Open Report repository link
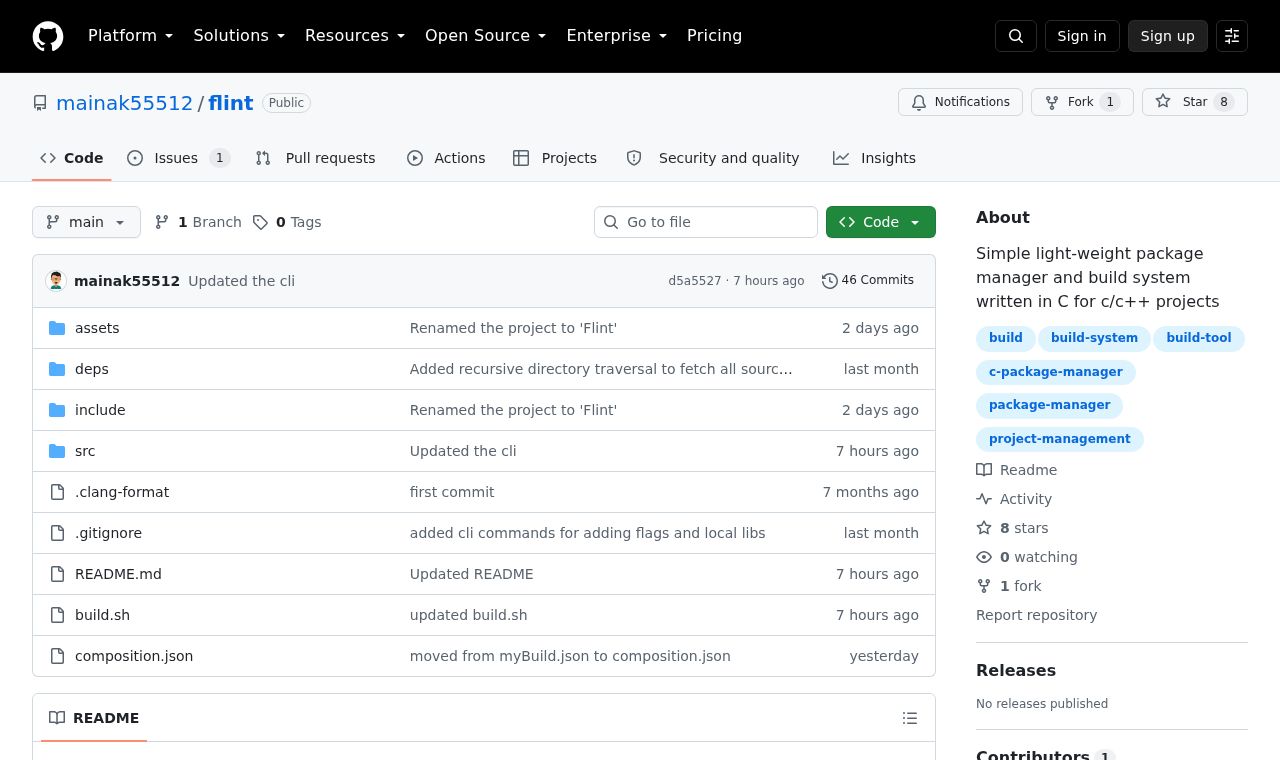 point(1036,615)
